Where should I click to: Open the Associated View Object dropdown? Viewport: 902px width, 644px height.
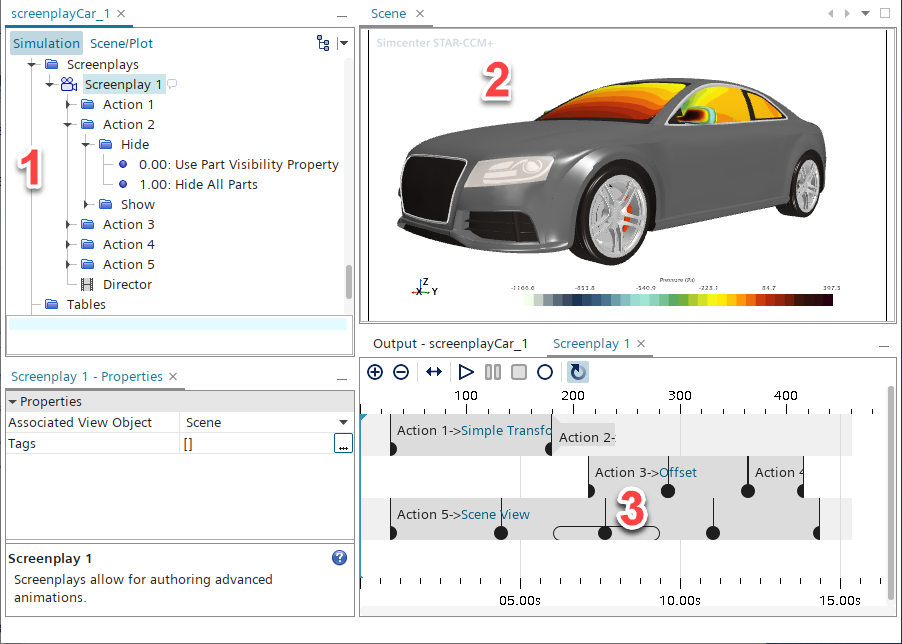click(343, 423)
